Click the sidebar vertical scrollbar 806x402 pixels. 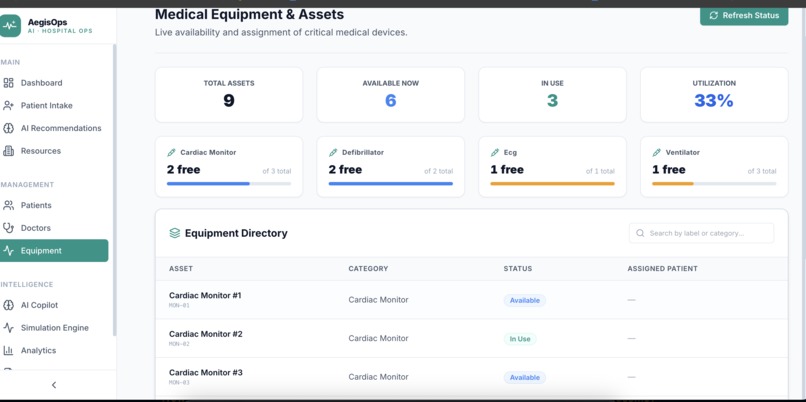pos(115,190)
